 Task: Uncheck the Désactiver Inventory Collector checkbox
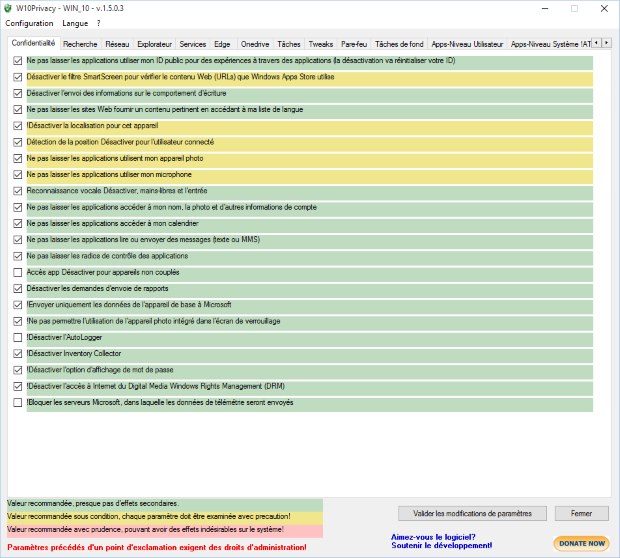click(18, 354)
